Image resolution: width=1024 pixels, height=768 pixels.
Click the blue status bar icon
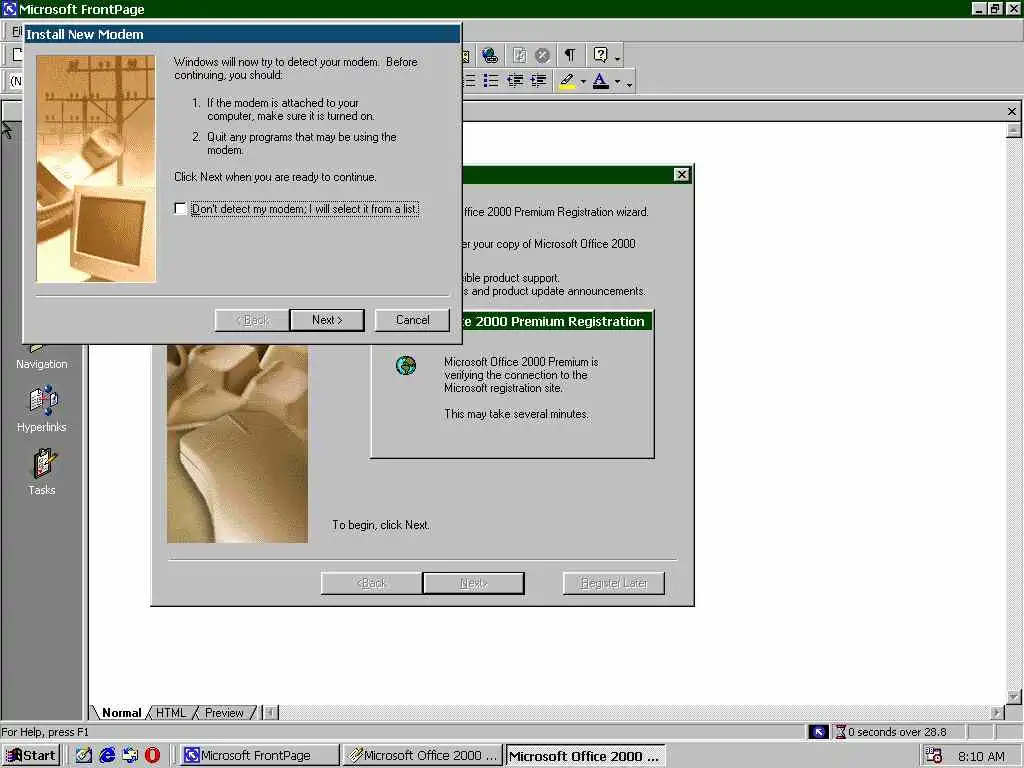(818, 732)
